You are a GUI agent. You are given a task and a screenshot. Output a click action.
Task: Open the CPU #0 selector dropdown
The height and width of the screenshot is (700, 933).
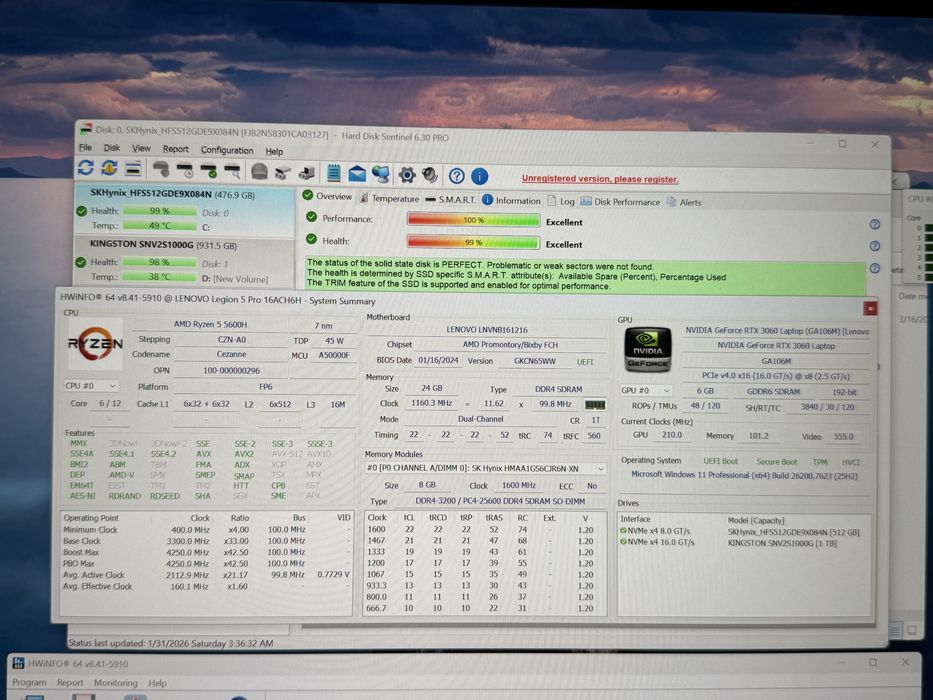point(91,386)
